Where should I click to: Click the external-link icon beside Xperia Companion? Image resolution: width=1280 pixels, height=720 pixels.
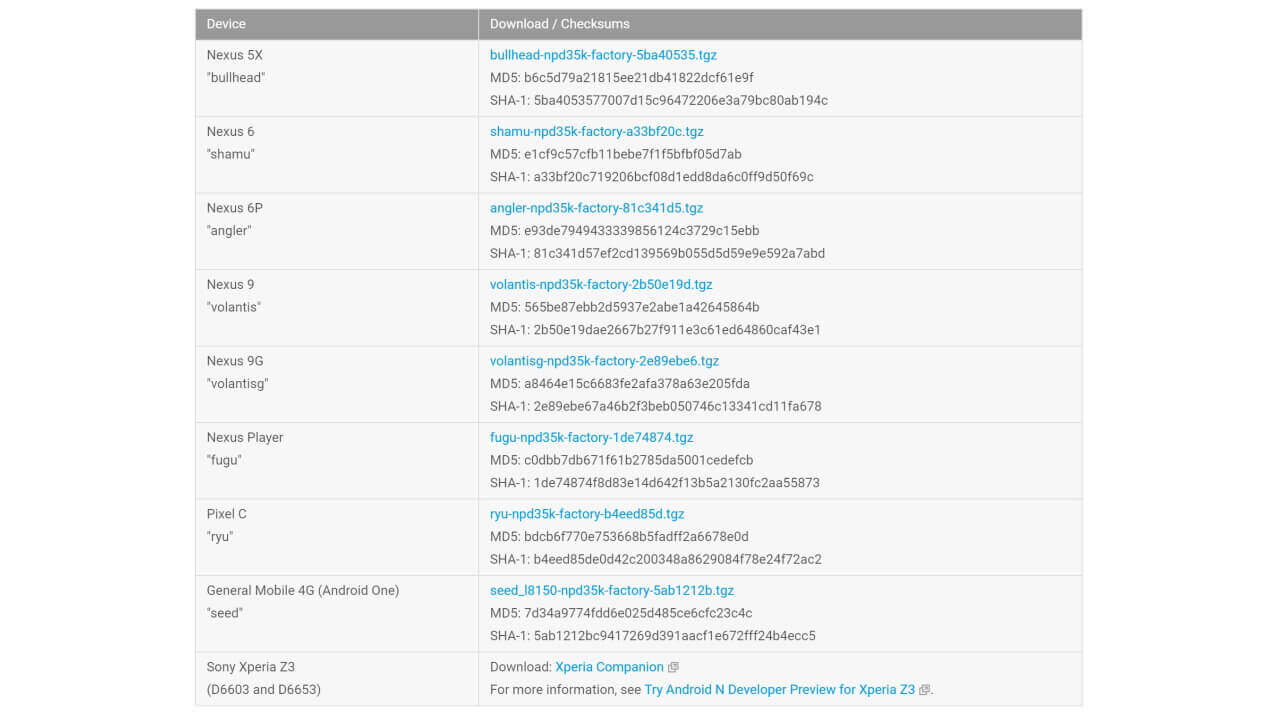[673, 667]
